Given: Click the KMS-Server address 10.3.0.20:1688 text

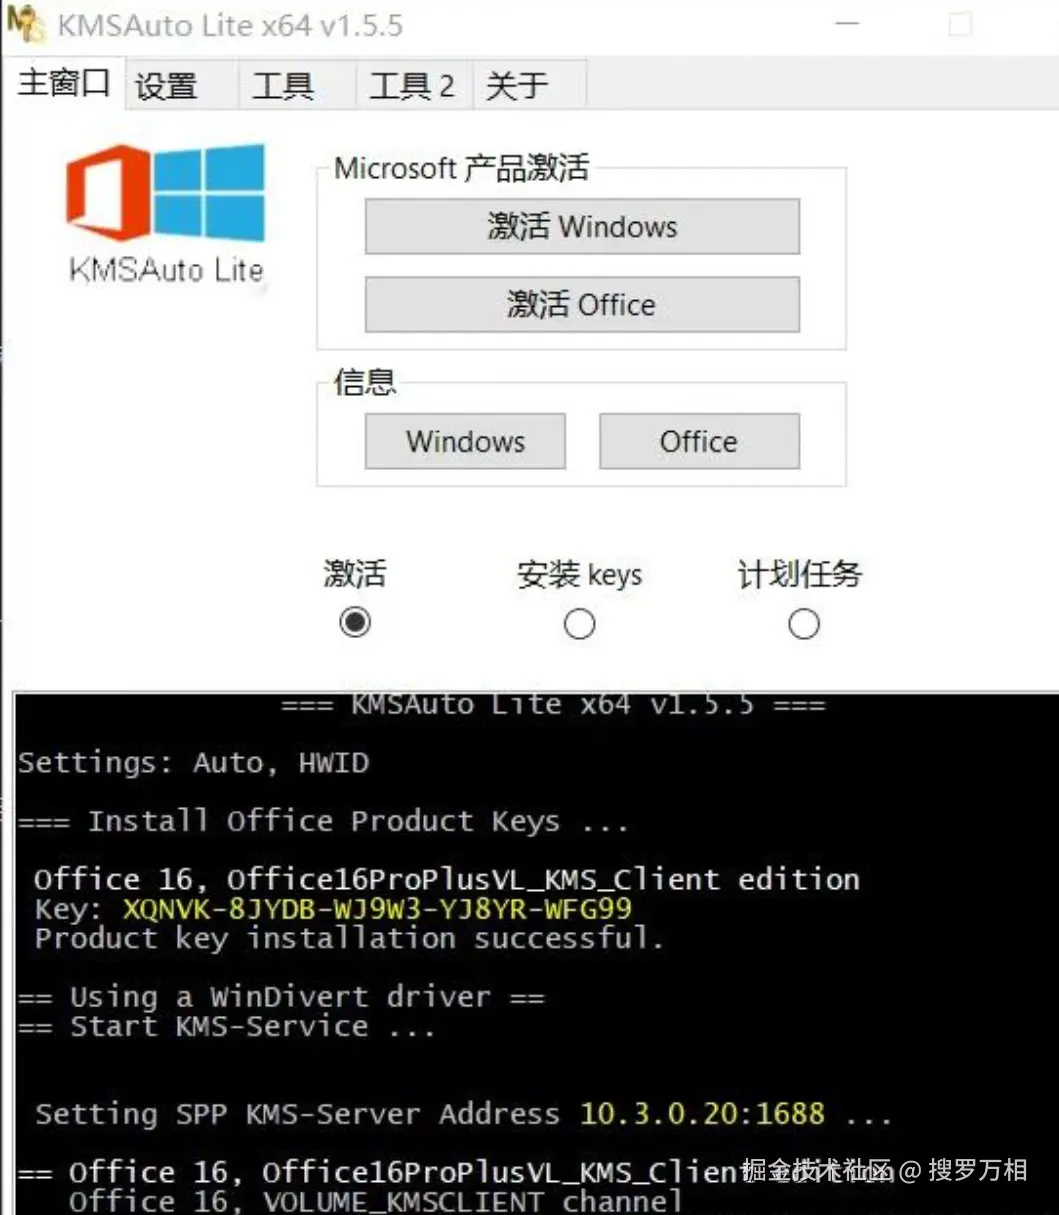Looking at the screenshot, I should pyautogui.click(x=702, y=1113).
